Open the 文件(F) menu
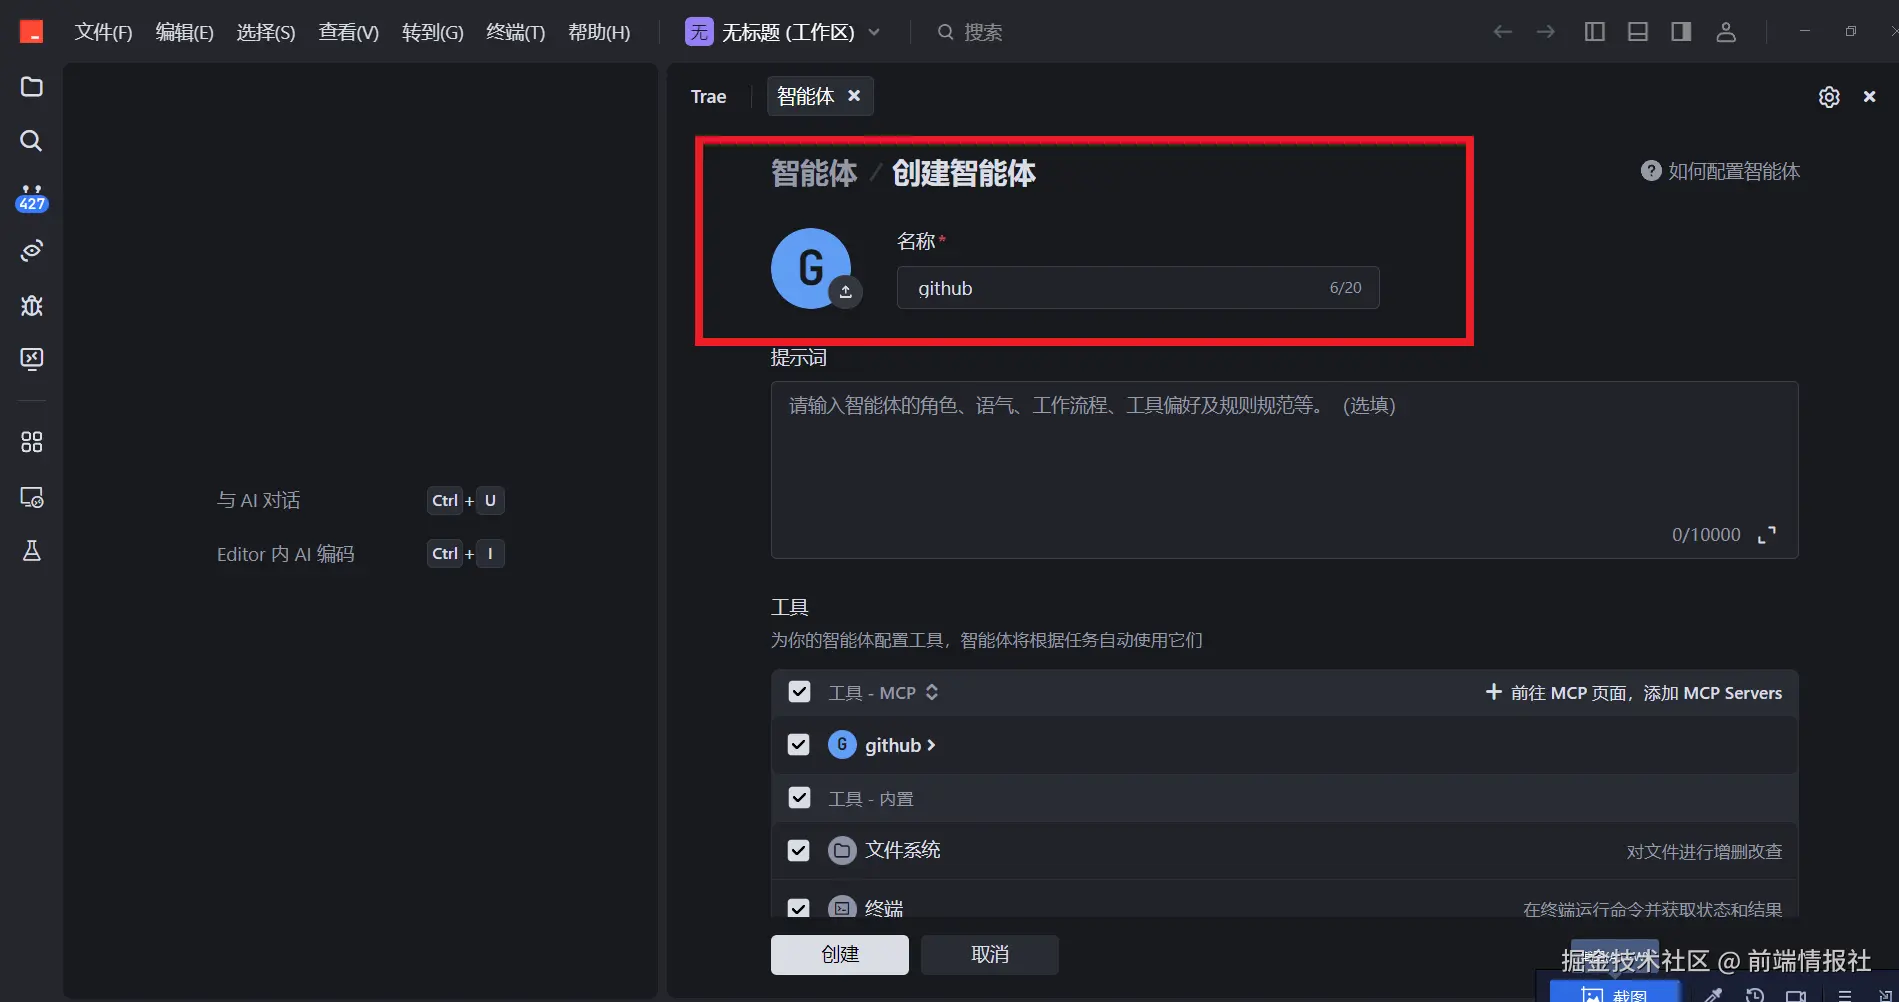1899x1002 pixels. click(103, 32)
